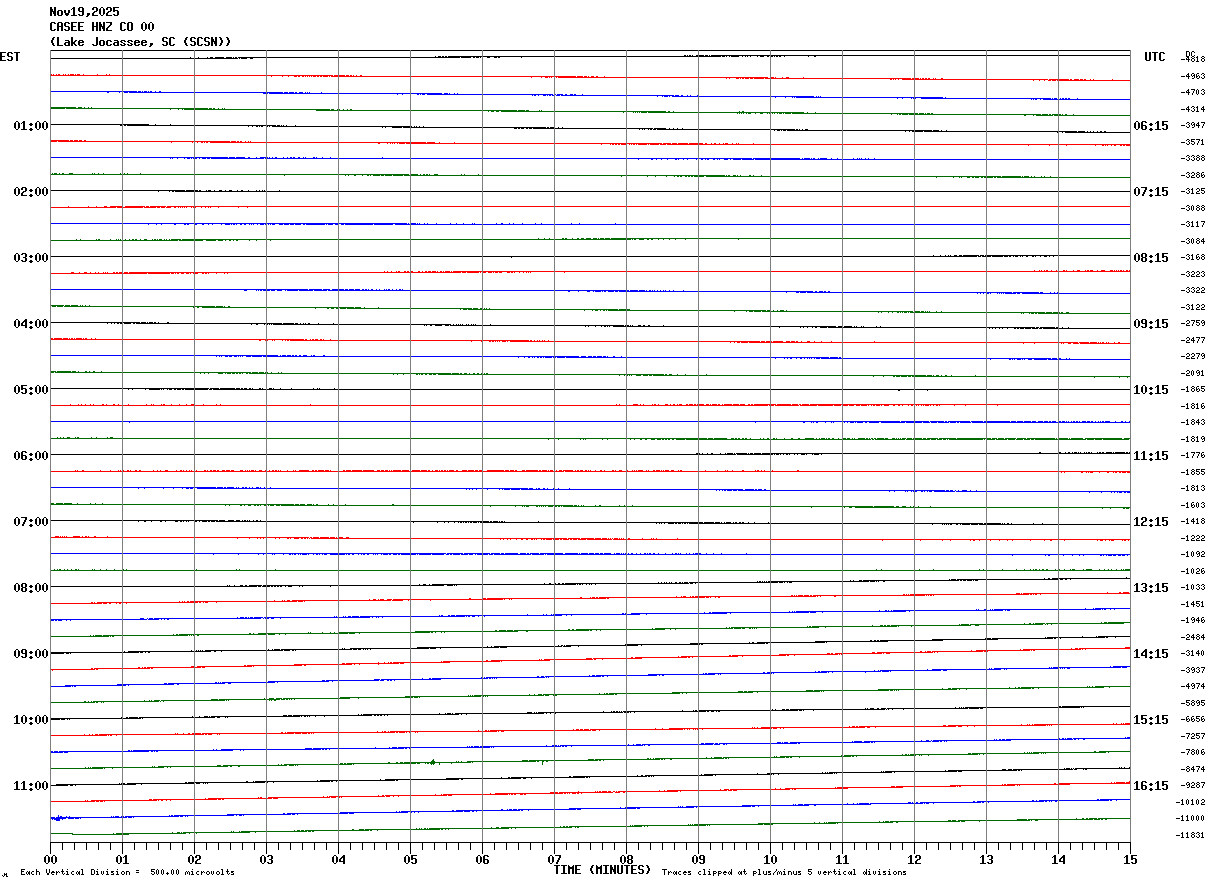The image size is (1210, 886).
Task: Click the DC offset value '-3322'
Action: tap(1193, 290)
